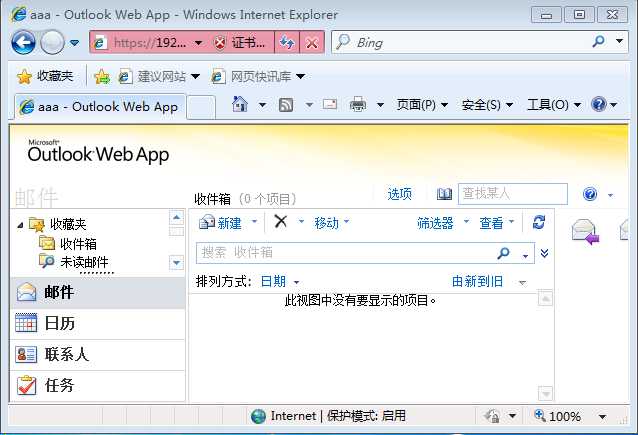638x435 pixels.
Task: Open the 页面(P) menu
Action: click(422, 105)
